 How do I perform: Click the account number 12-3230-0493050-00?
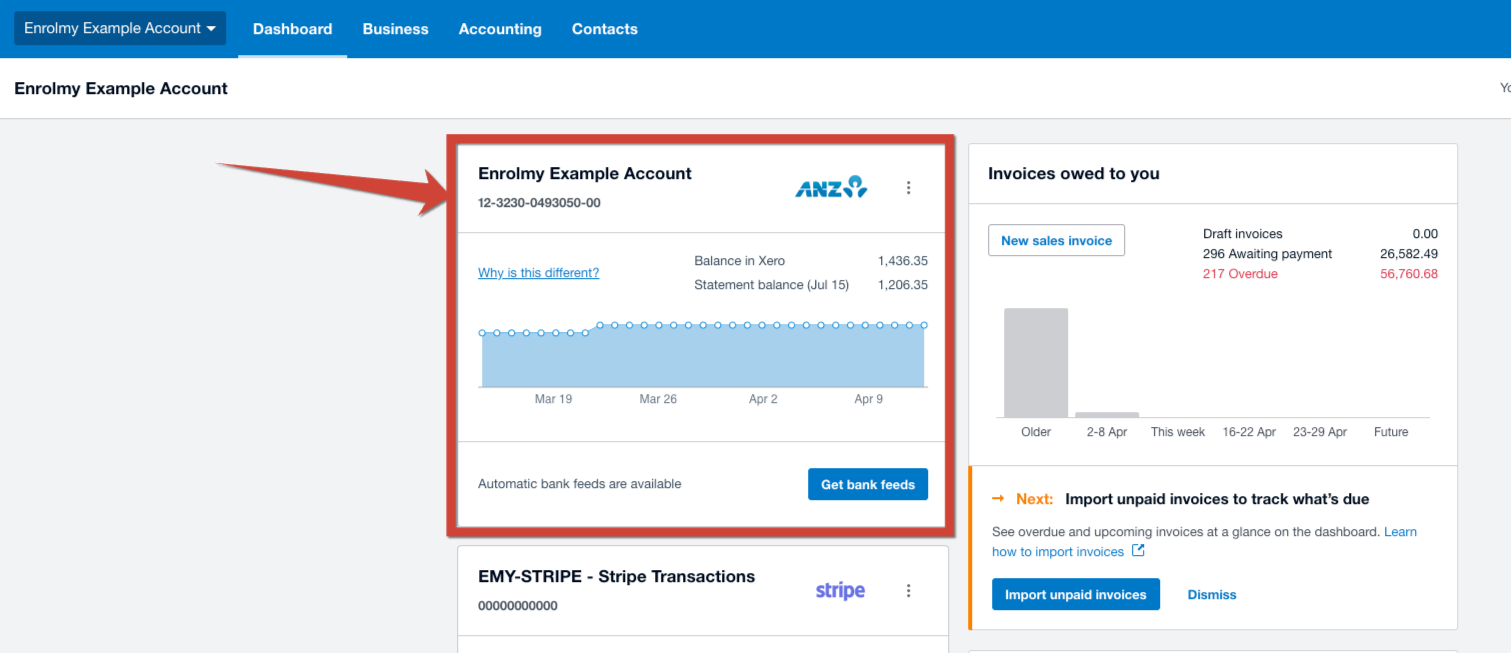pyautogui.click(x=539, y=203)
